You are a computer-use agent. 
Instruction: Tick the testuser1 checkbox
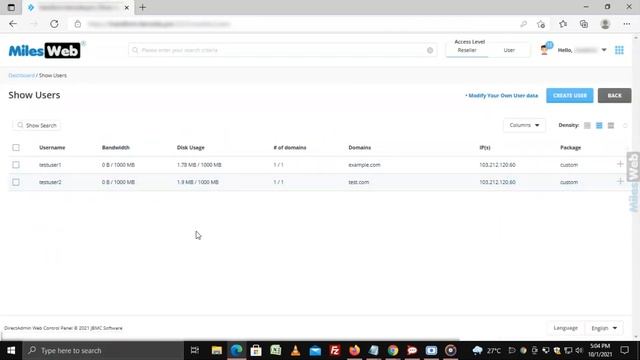coord(16,165)
